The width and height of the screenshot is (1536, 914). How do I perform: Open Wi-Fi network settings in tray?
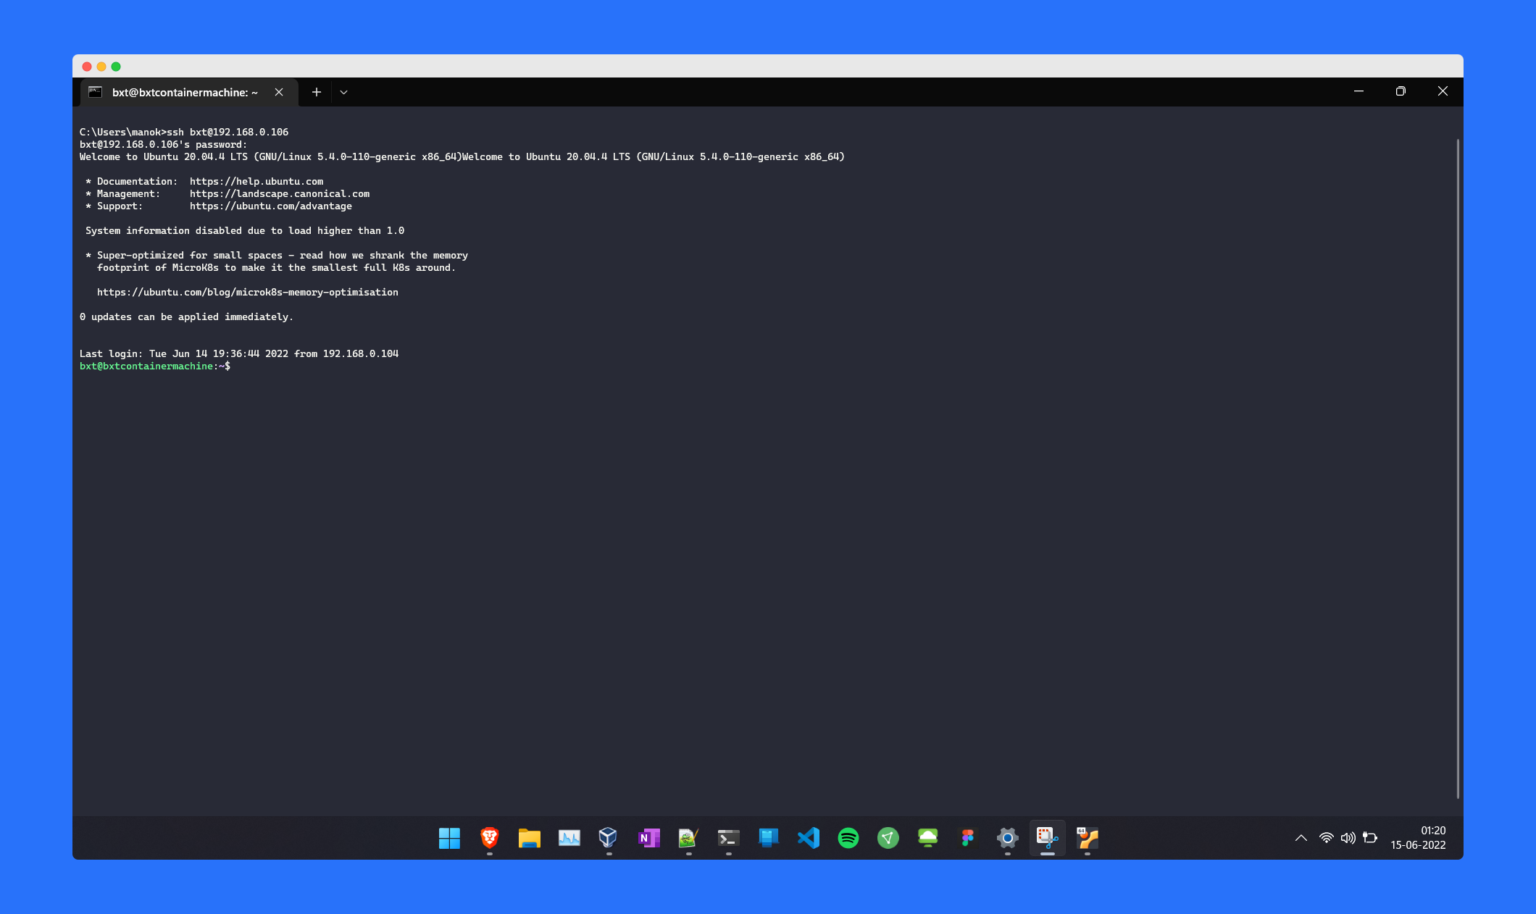[1326, 838]
